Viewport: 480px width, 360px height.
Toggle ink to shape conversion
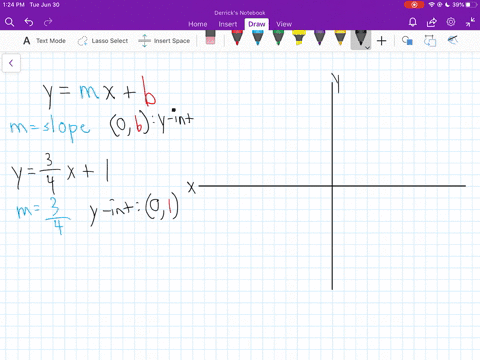(x=430, y=41)
